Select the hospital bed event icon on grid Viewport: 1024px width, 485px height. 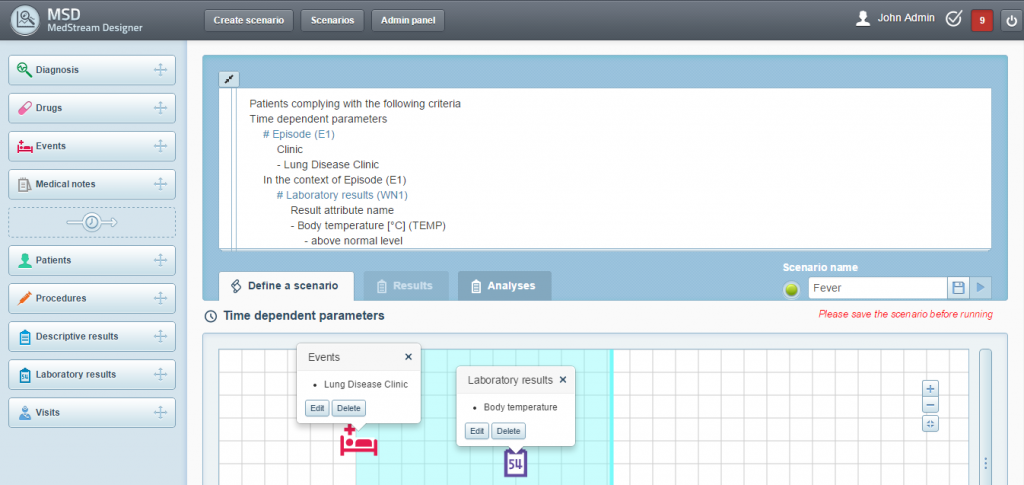tap(358, 441)
